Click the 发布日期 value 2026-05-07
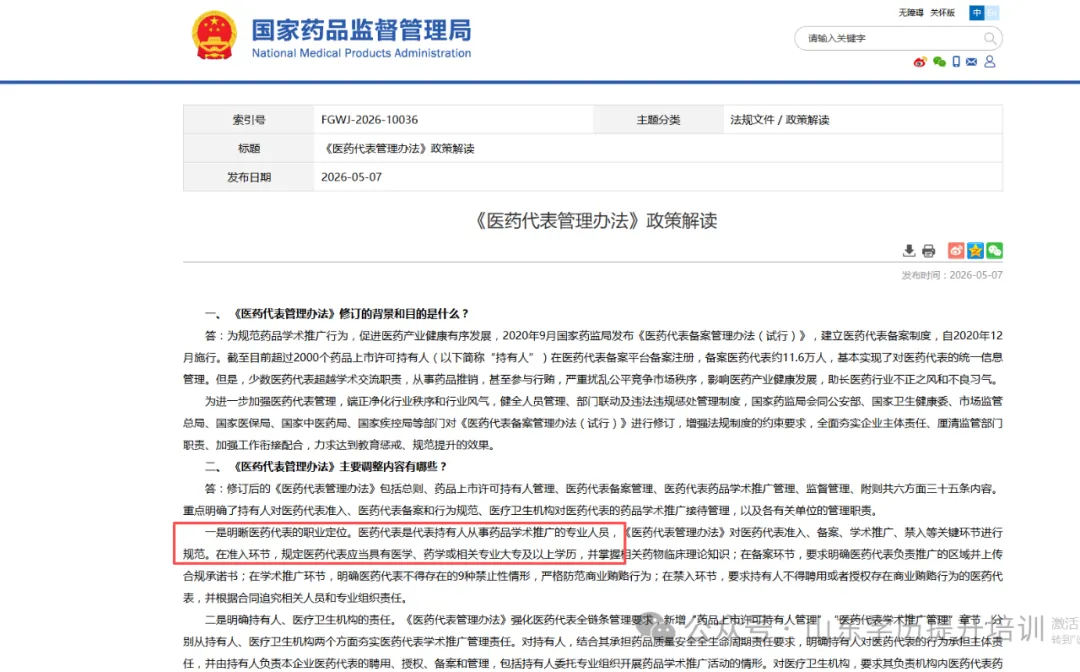This screenshot has height=672, width=1080. (x=351, y=177)
